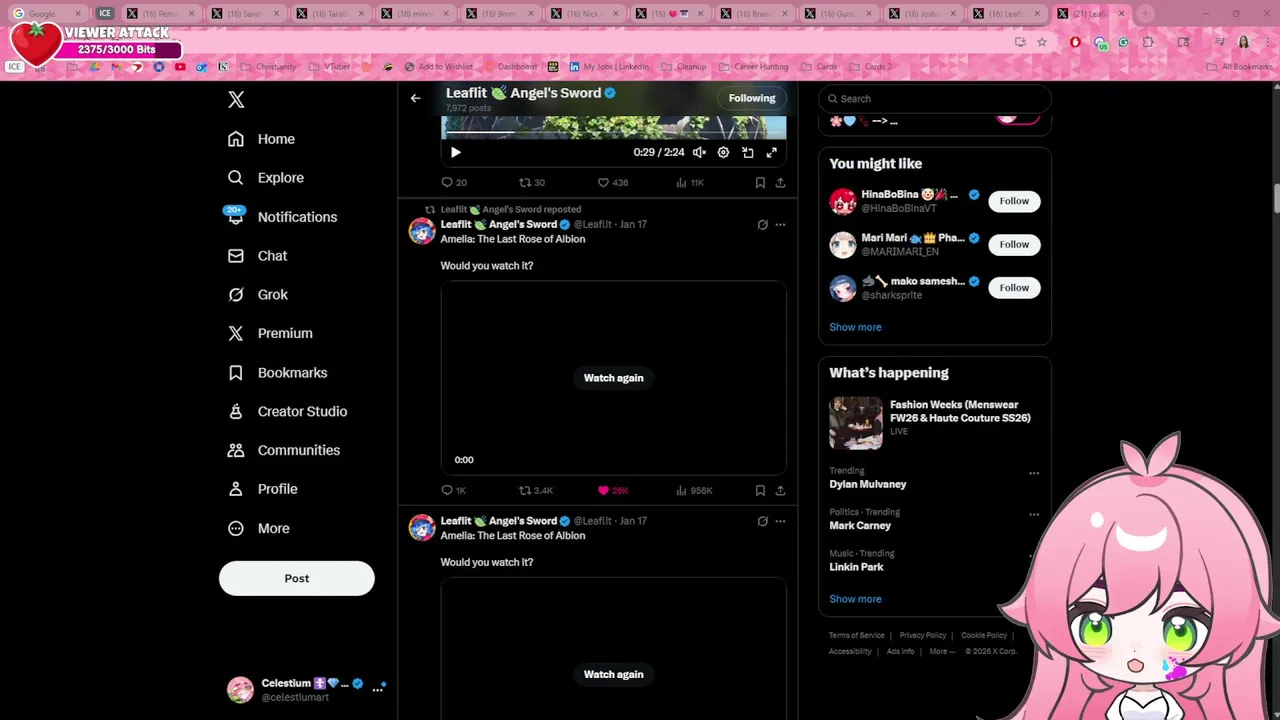Viewport: 1280px width, 720px height.
Task: Unlike the post with 26K likes
Action: (613, 491)
